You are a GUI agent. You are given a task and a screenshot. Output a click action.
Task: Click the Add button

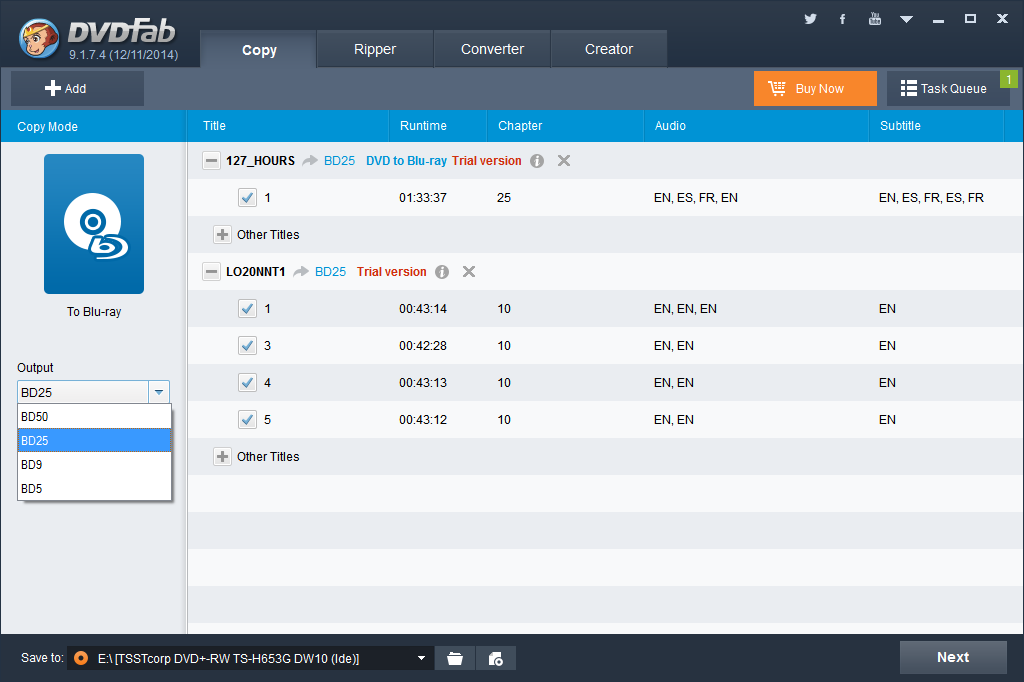(77, 88)
